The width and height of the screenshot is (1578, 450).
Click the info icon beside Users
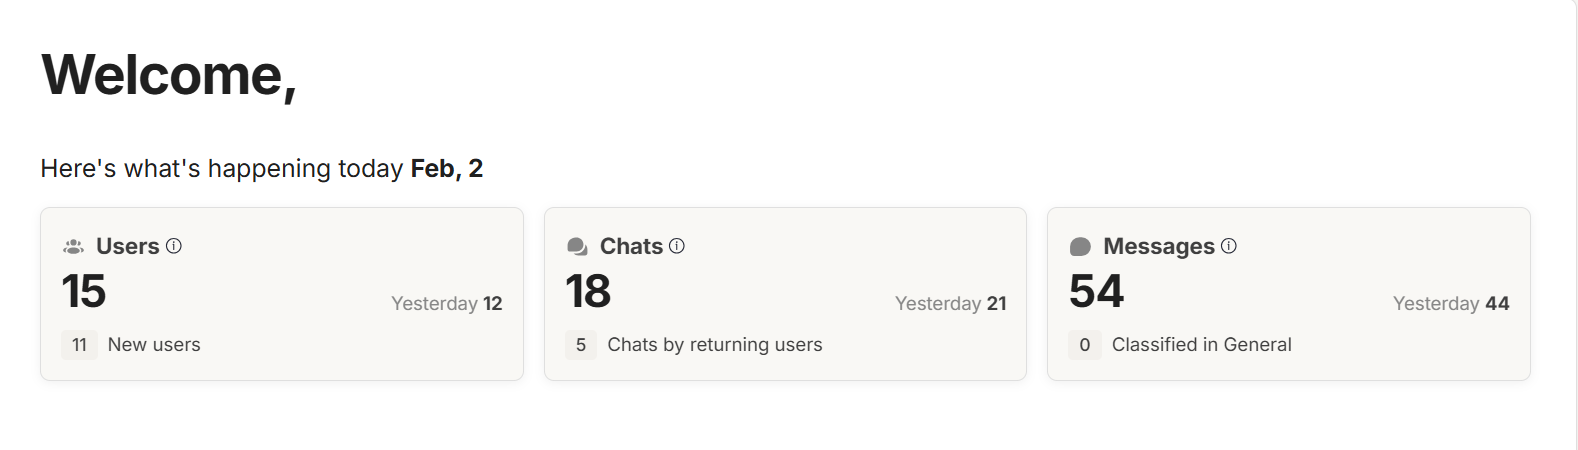pyautogui.click(x=174, y=246)
